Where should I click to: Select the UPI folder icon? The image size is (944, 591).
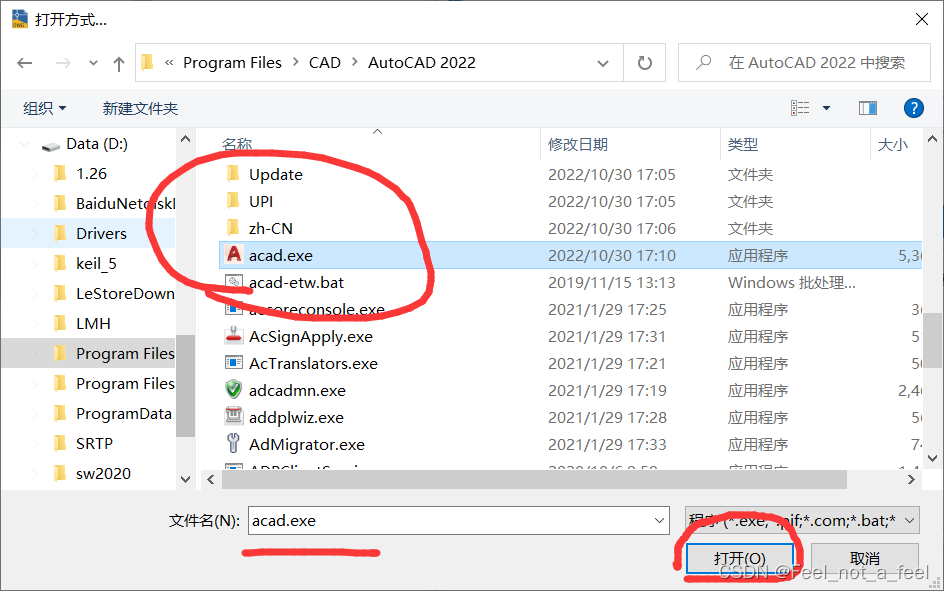point(233,201)
